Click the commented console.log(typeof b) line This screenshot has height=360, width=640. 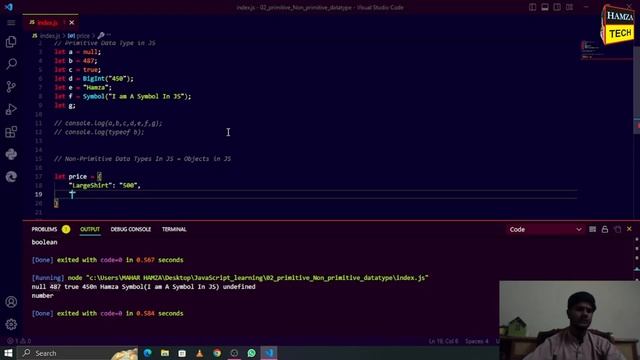click(x=99, y=132)
